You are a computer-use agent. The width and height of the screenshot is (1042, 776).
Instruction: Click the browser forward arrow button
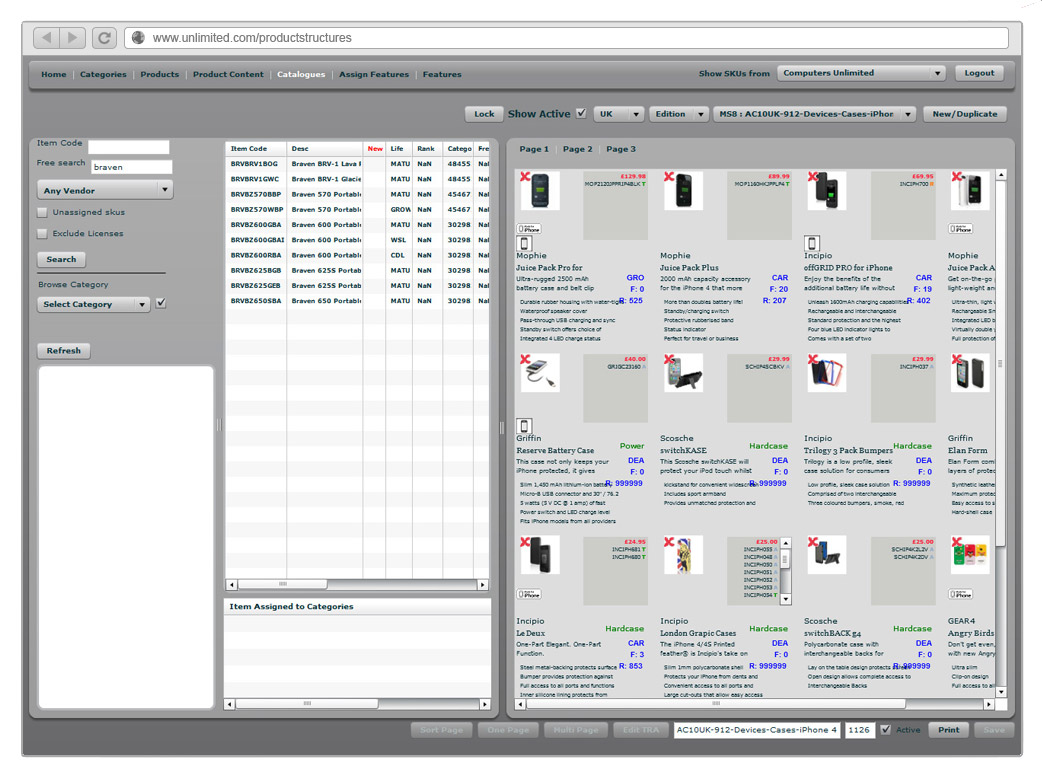72,38
